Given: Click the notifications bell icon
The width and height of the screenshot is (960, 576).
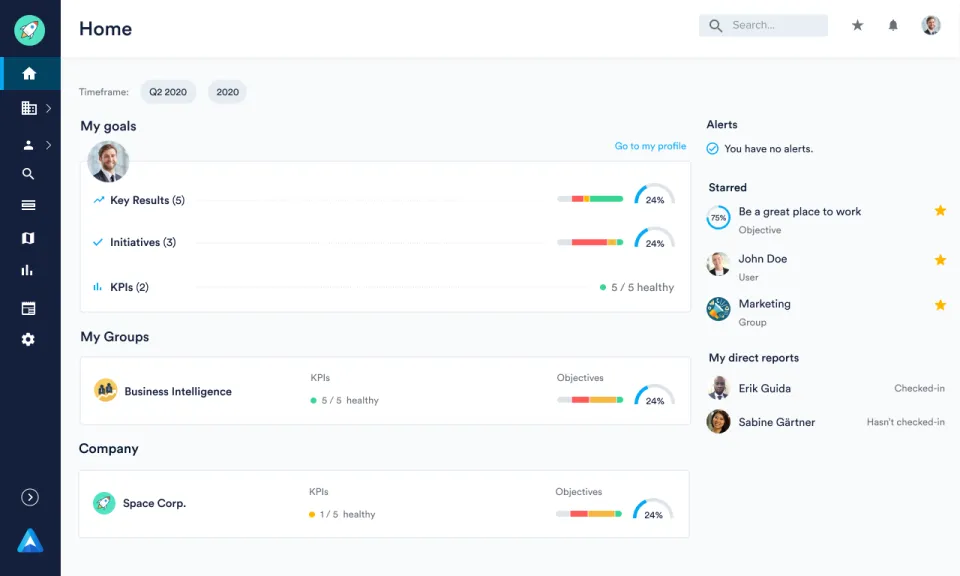Looking at the screenshot, I should tap(893, 26).
